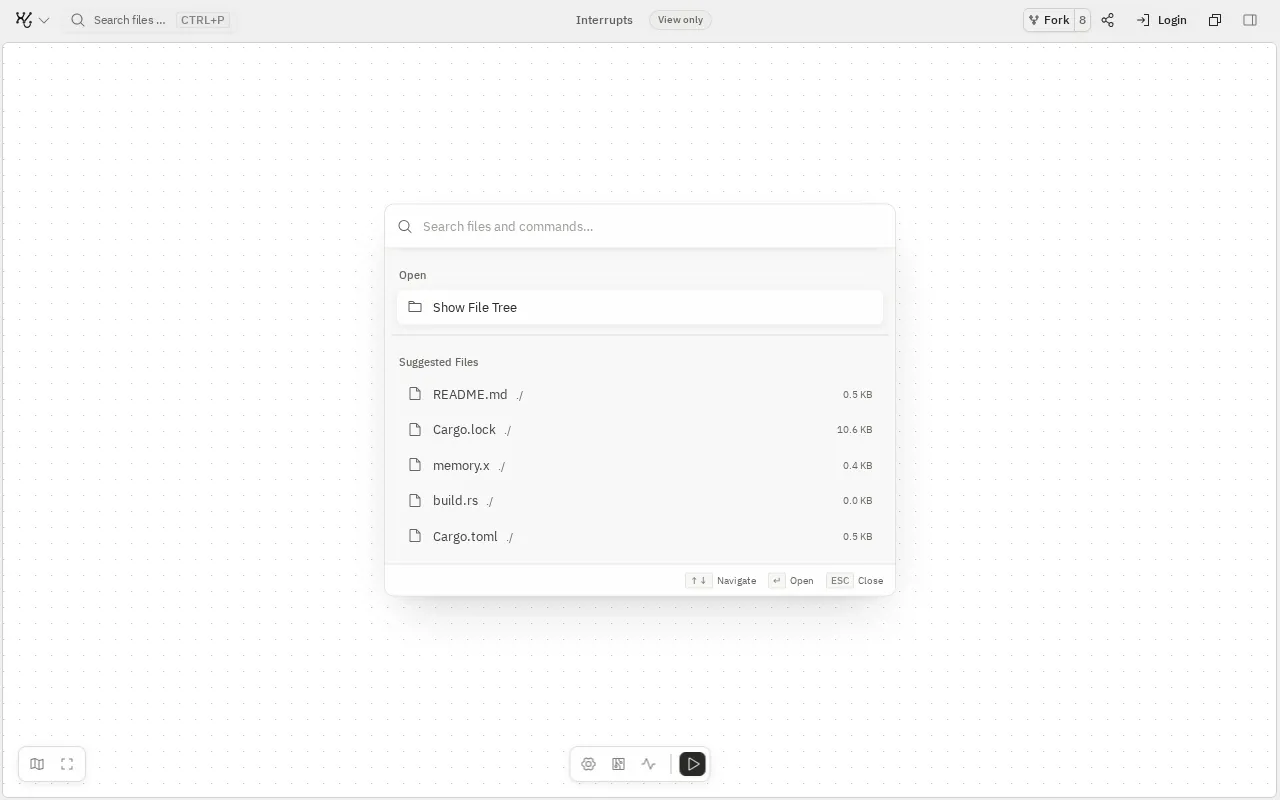This screenshot has width=1280, height=800.
Task: Click the Login button
Action: [x=1162, y=20]
